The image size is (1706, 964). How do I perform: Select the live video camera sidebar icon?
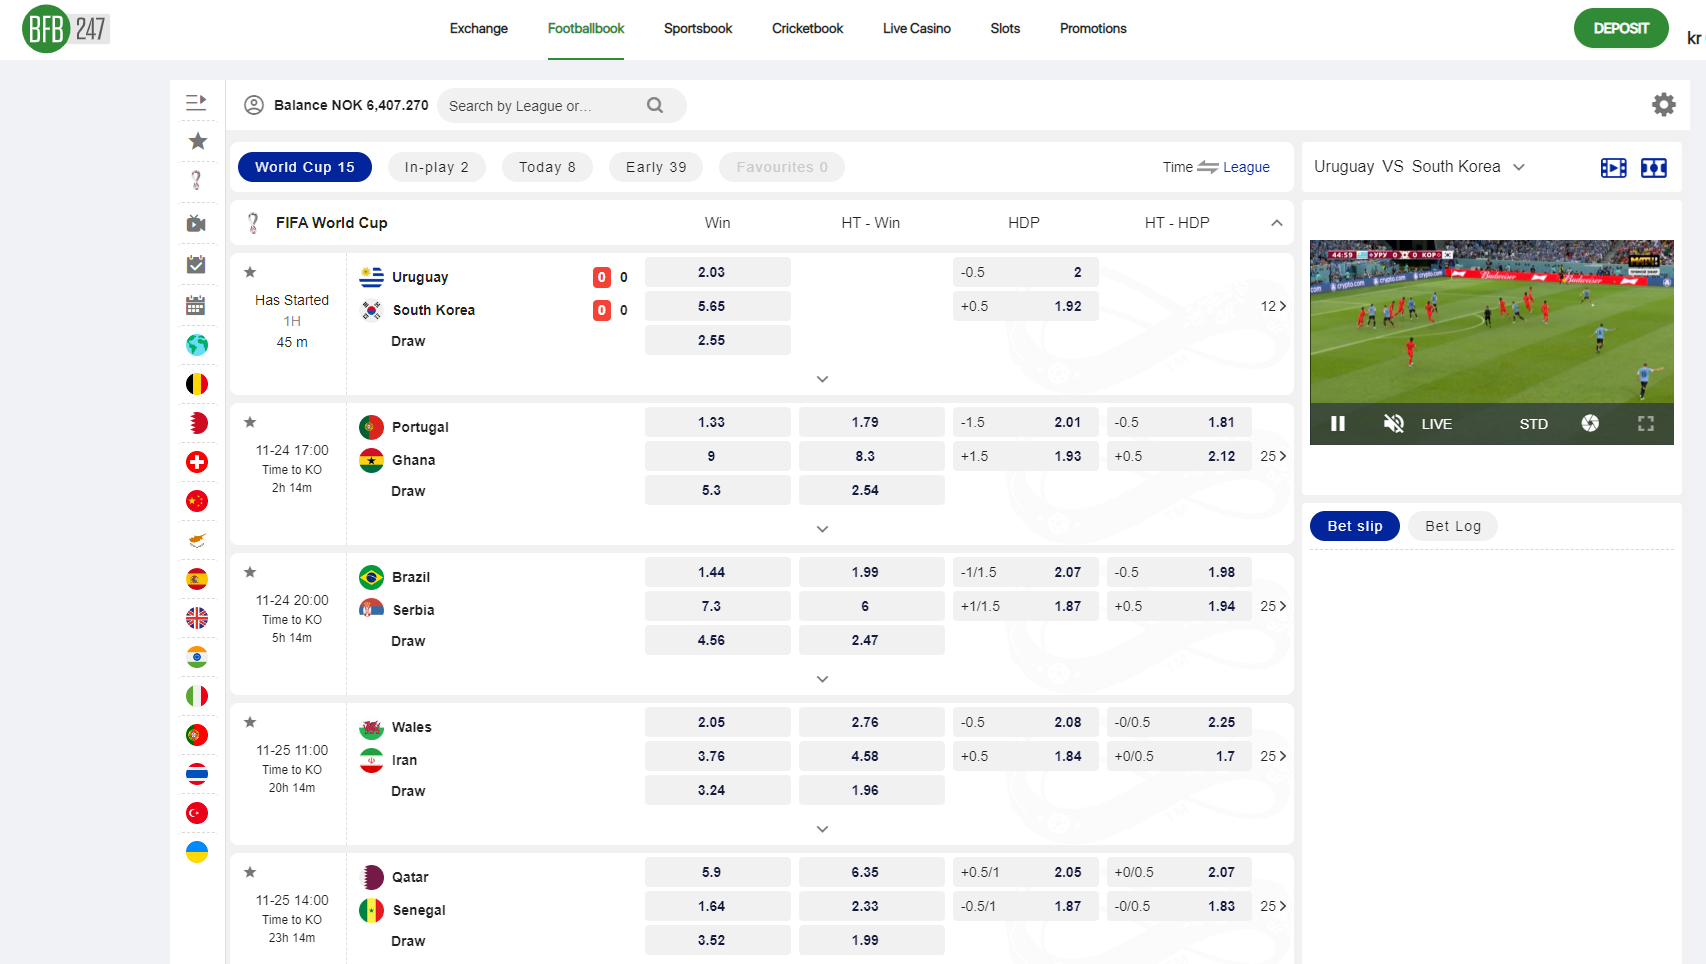197,224
